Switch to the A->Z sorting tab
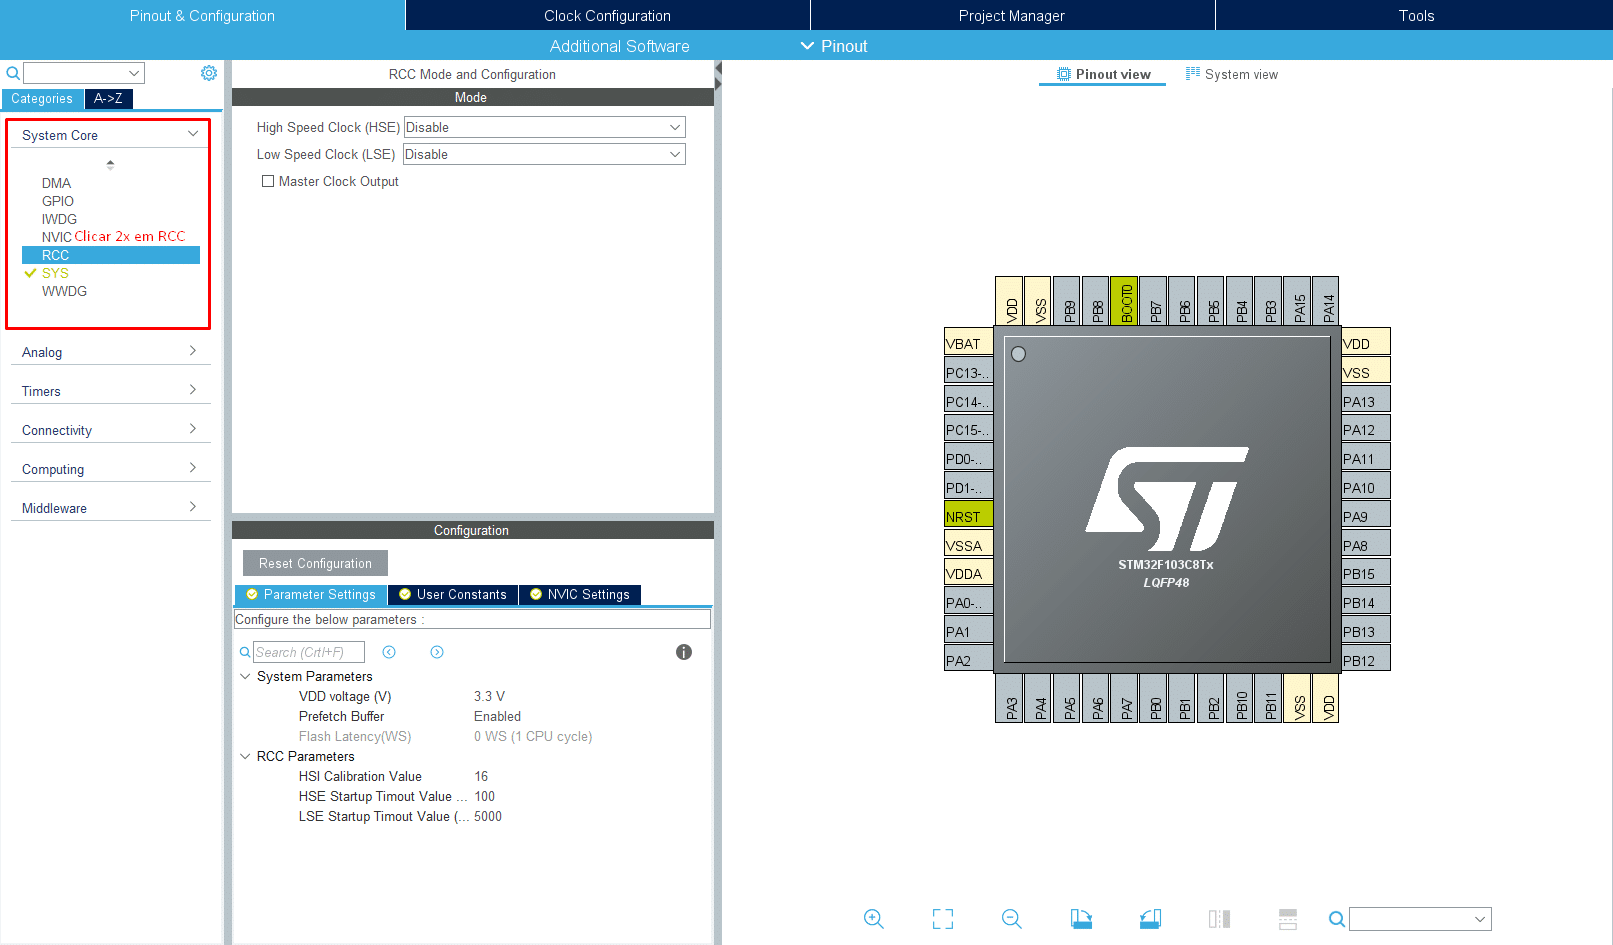The image size is (1613, 945). point(109,98)
